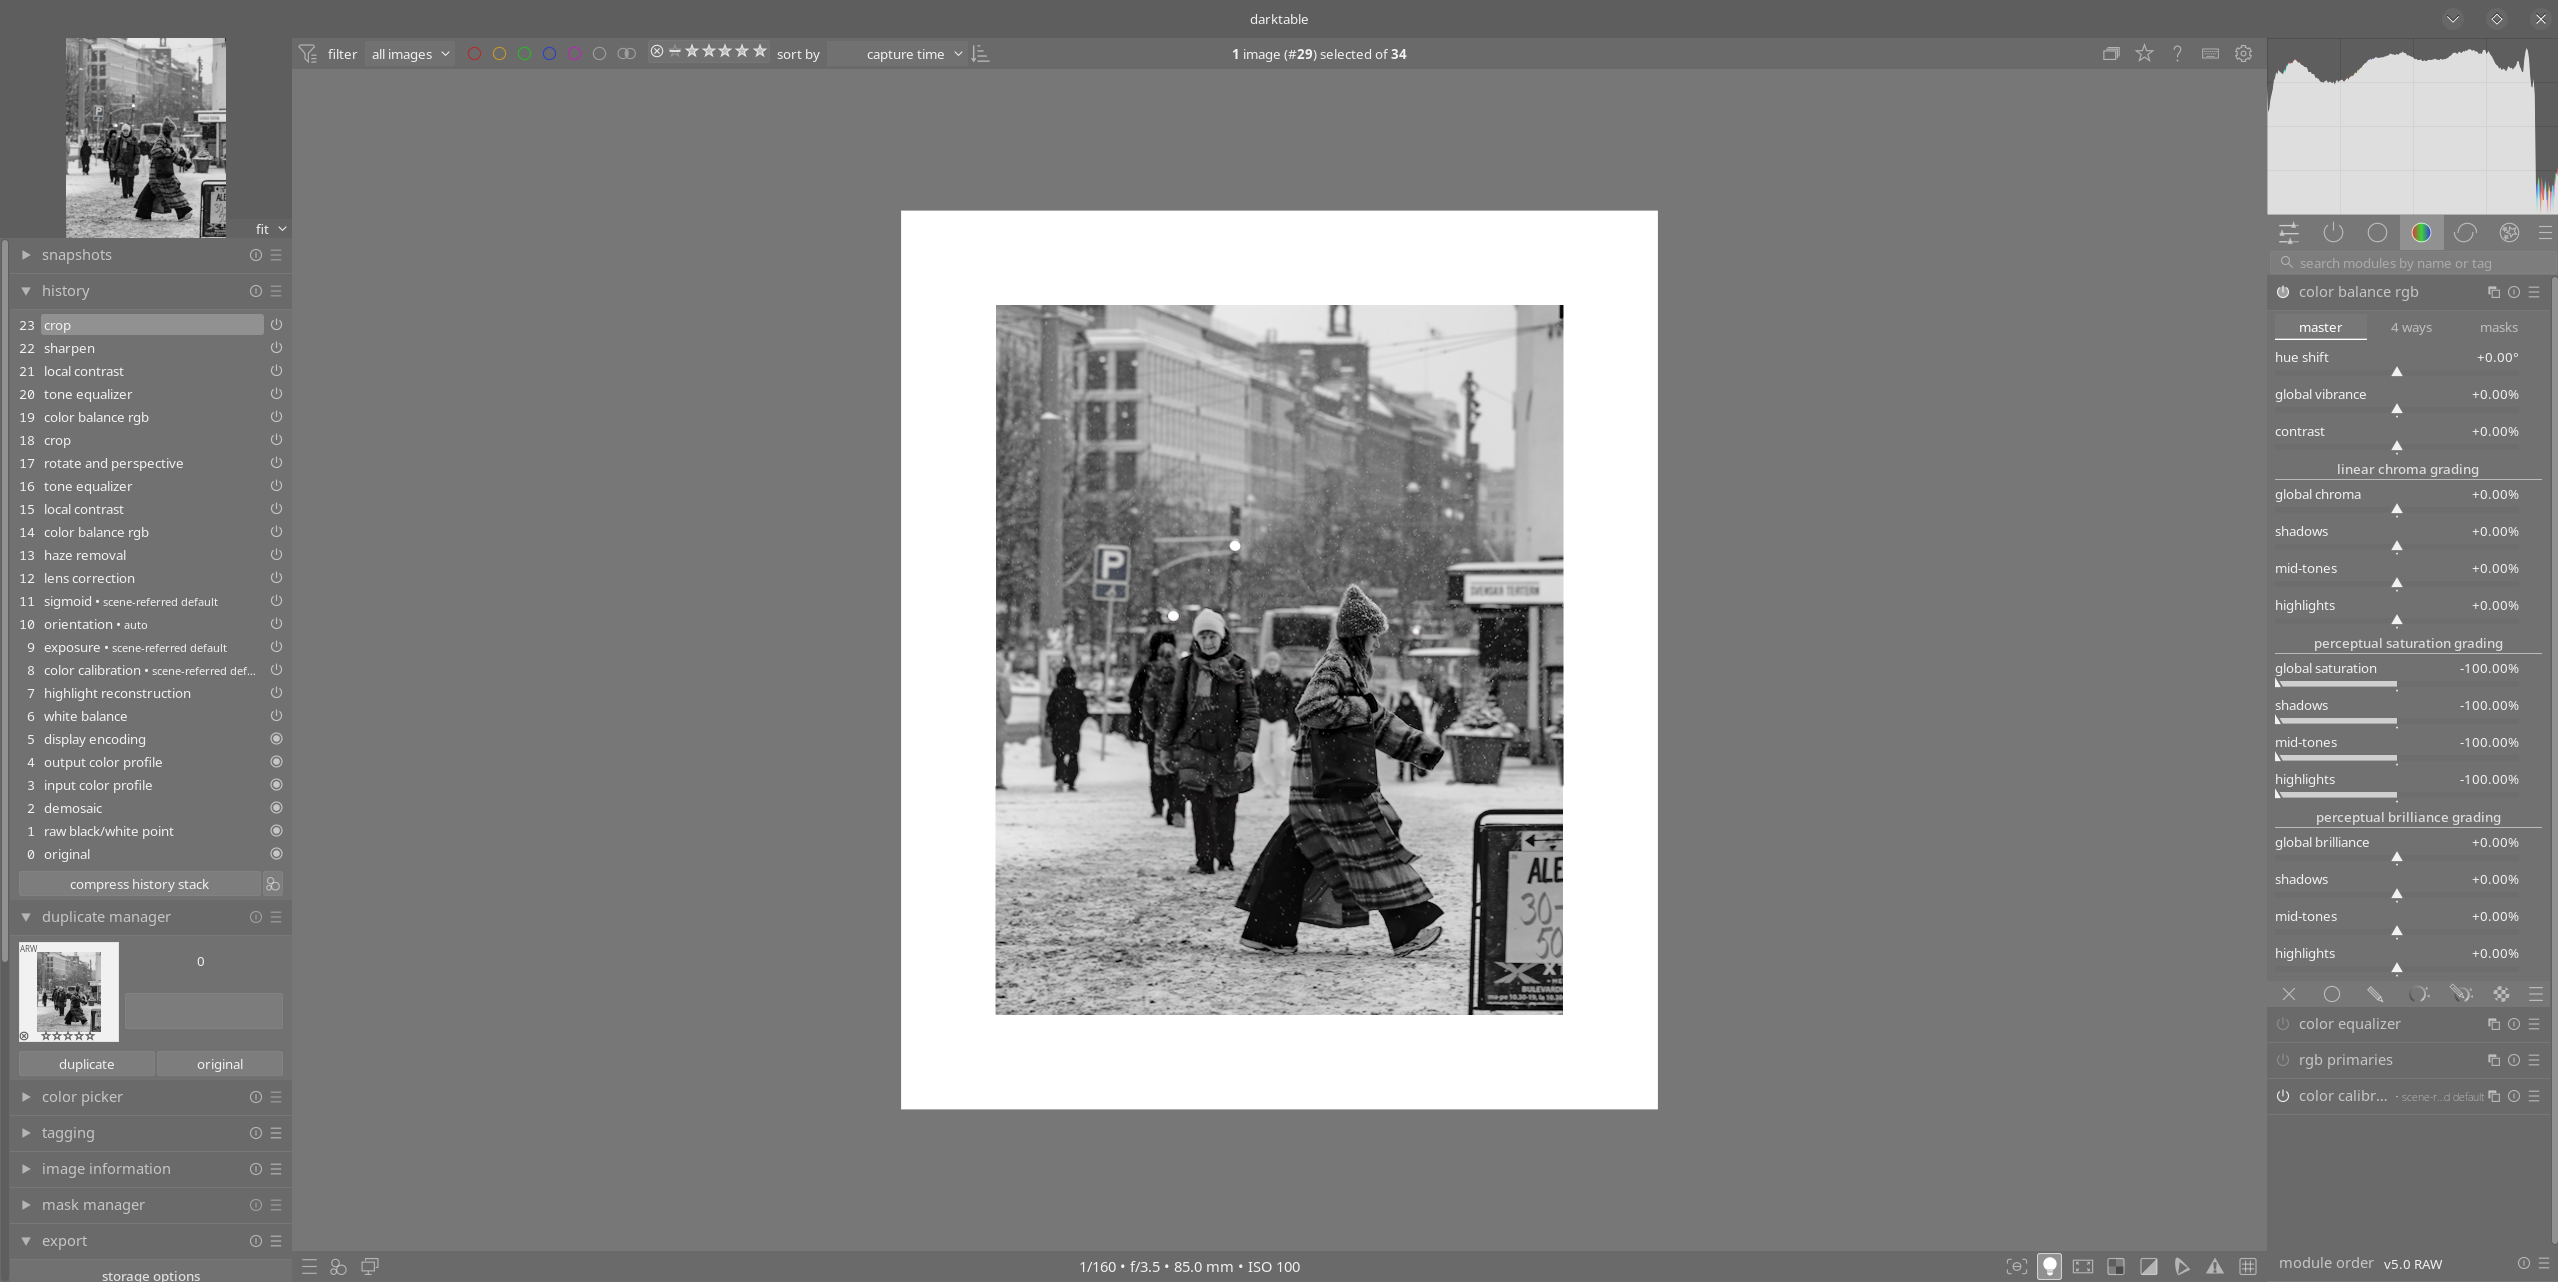Expand the snapshots panel

(x=76, y=255)
